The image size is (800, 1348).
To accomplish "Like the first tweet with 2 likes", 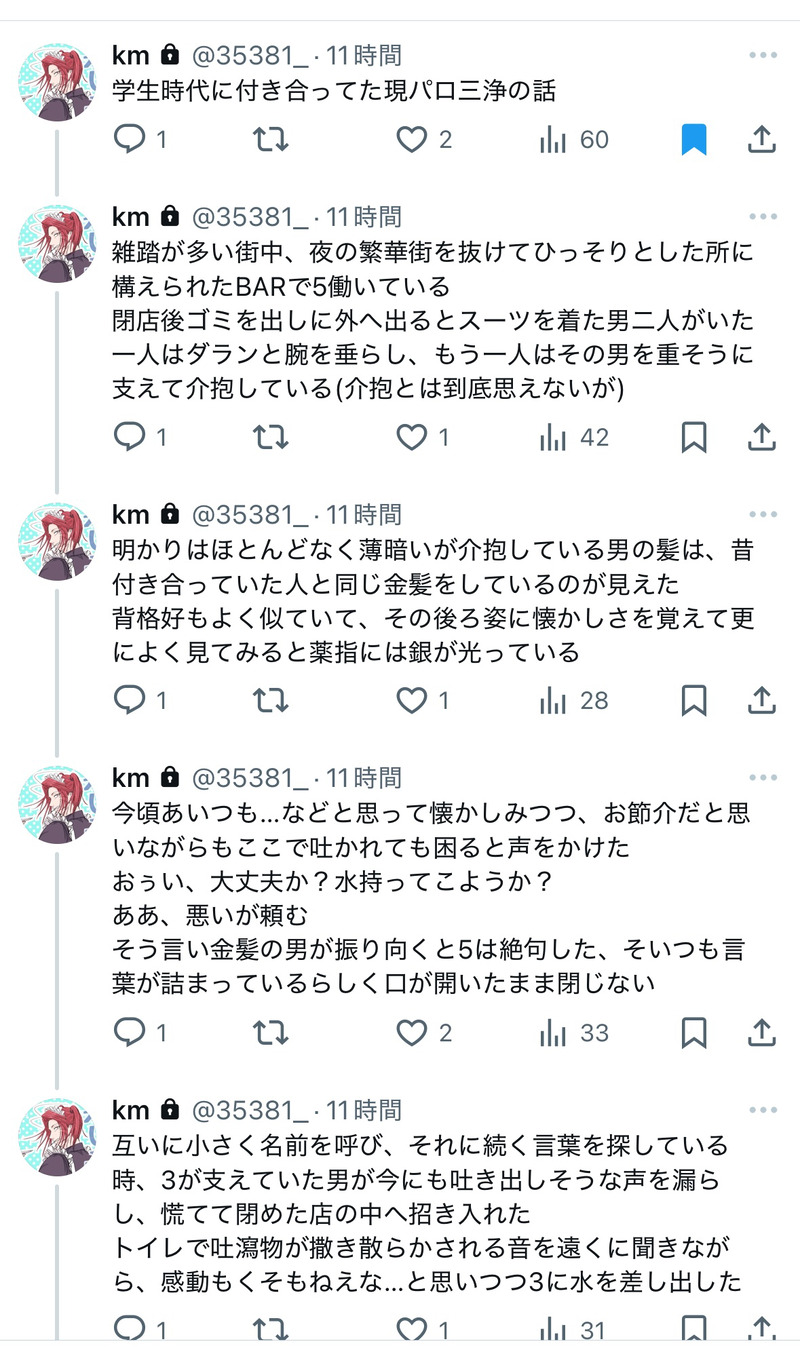I will tap(412, 140).
